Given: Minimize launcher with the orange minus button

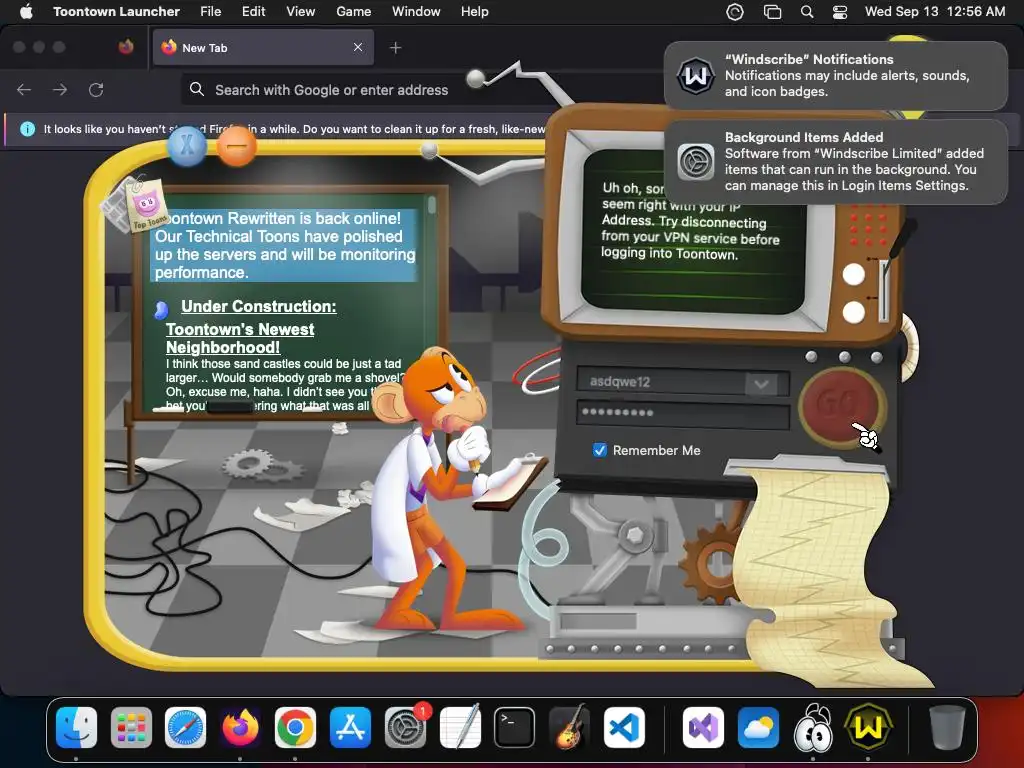Looking at the screenshot, I should pyautogui.click(x=236, y=145).
